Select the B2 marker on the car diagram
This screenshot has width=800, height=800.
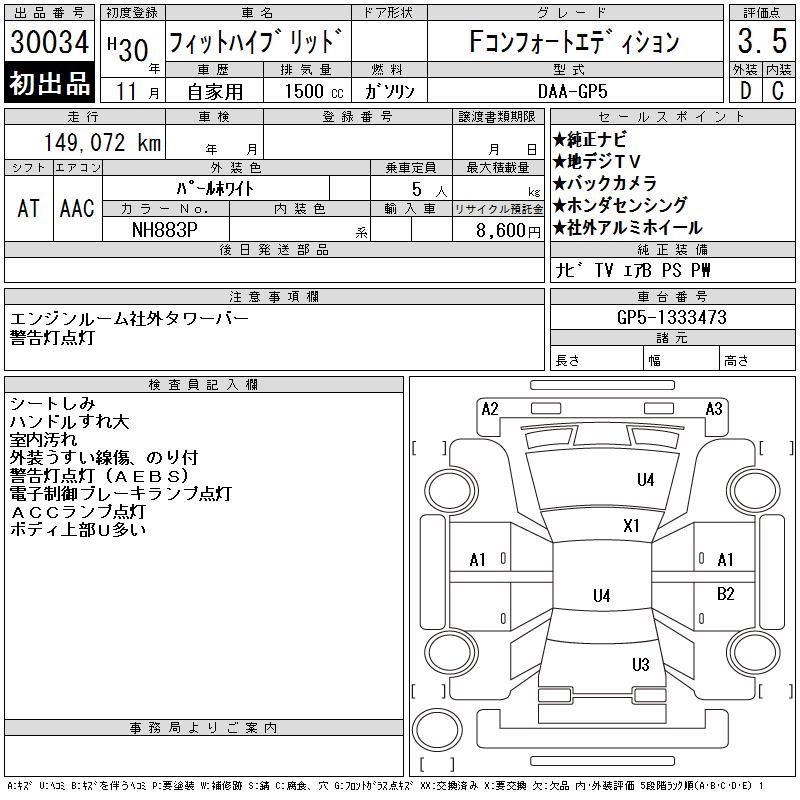[x=726, y=593]
